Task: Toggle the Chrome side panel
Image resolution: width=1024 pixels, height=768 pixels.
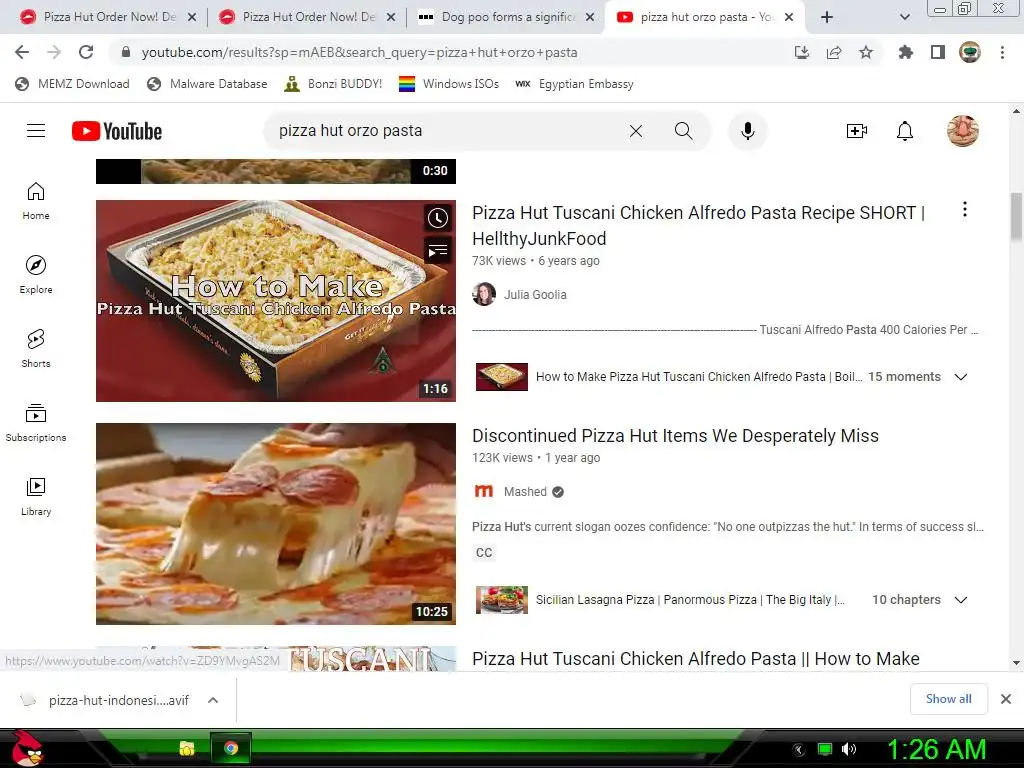Action: pyautogui.click(x=938, y=52)
